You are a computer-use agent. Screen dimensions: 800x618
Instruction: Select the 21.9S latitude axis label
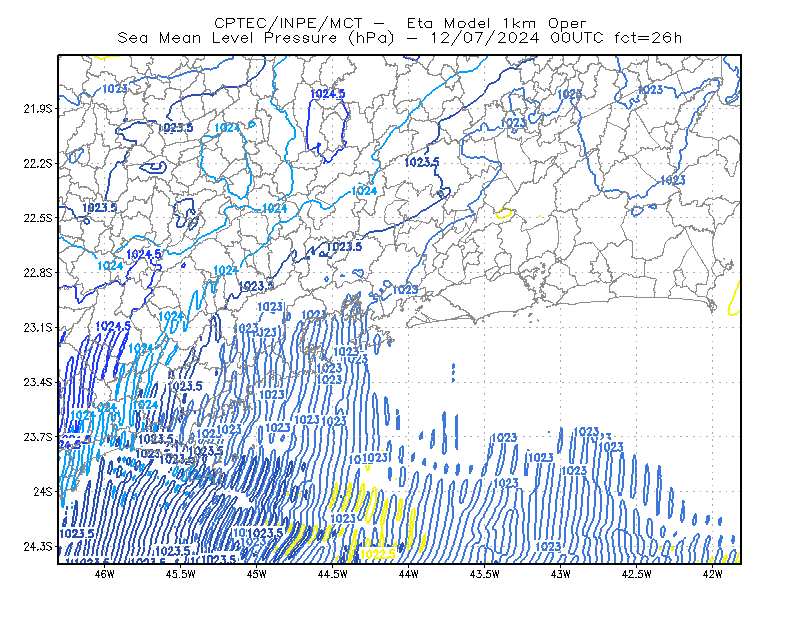pos(38,109)
